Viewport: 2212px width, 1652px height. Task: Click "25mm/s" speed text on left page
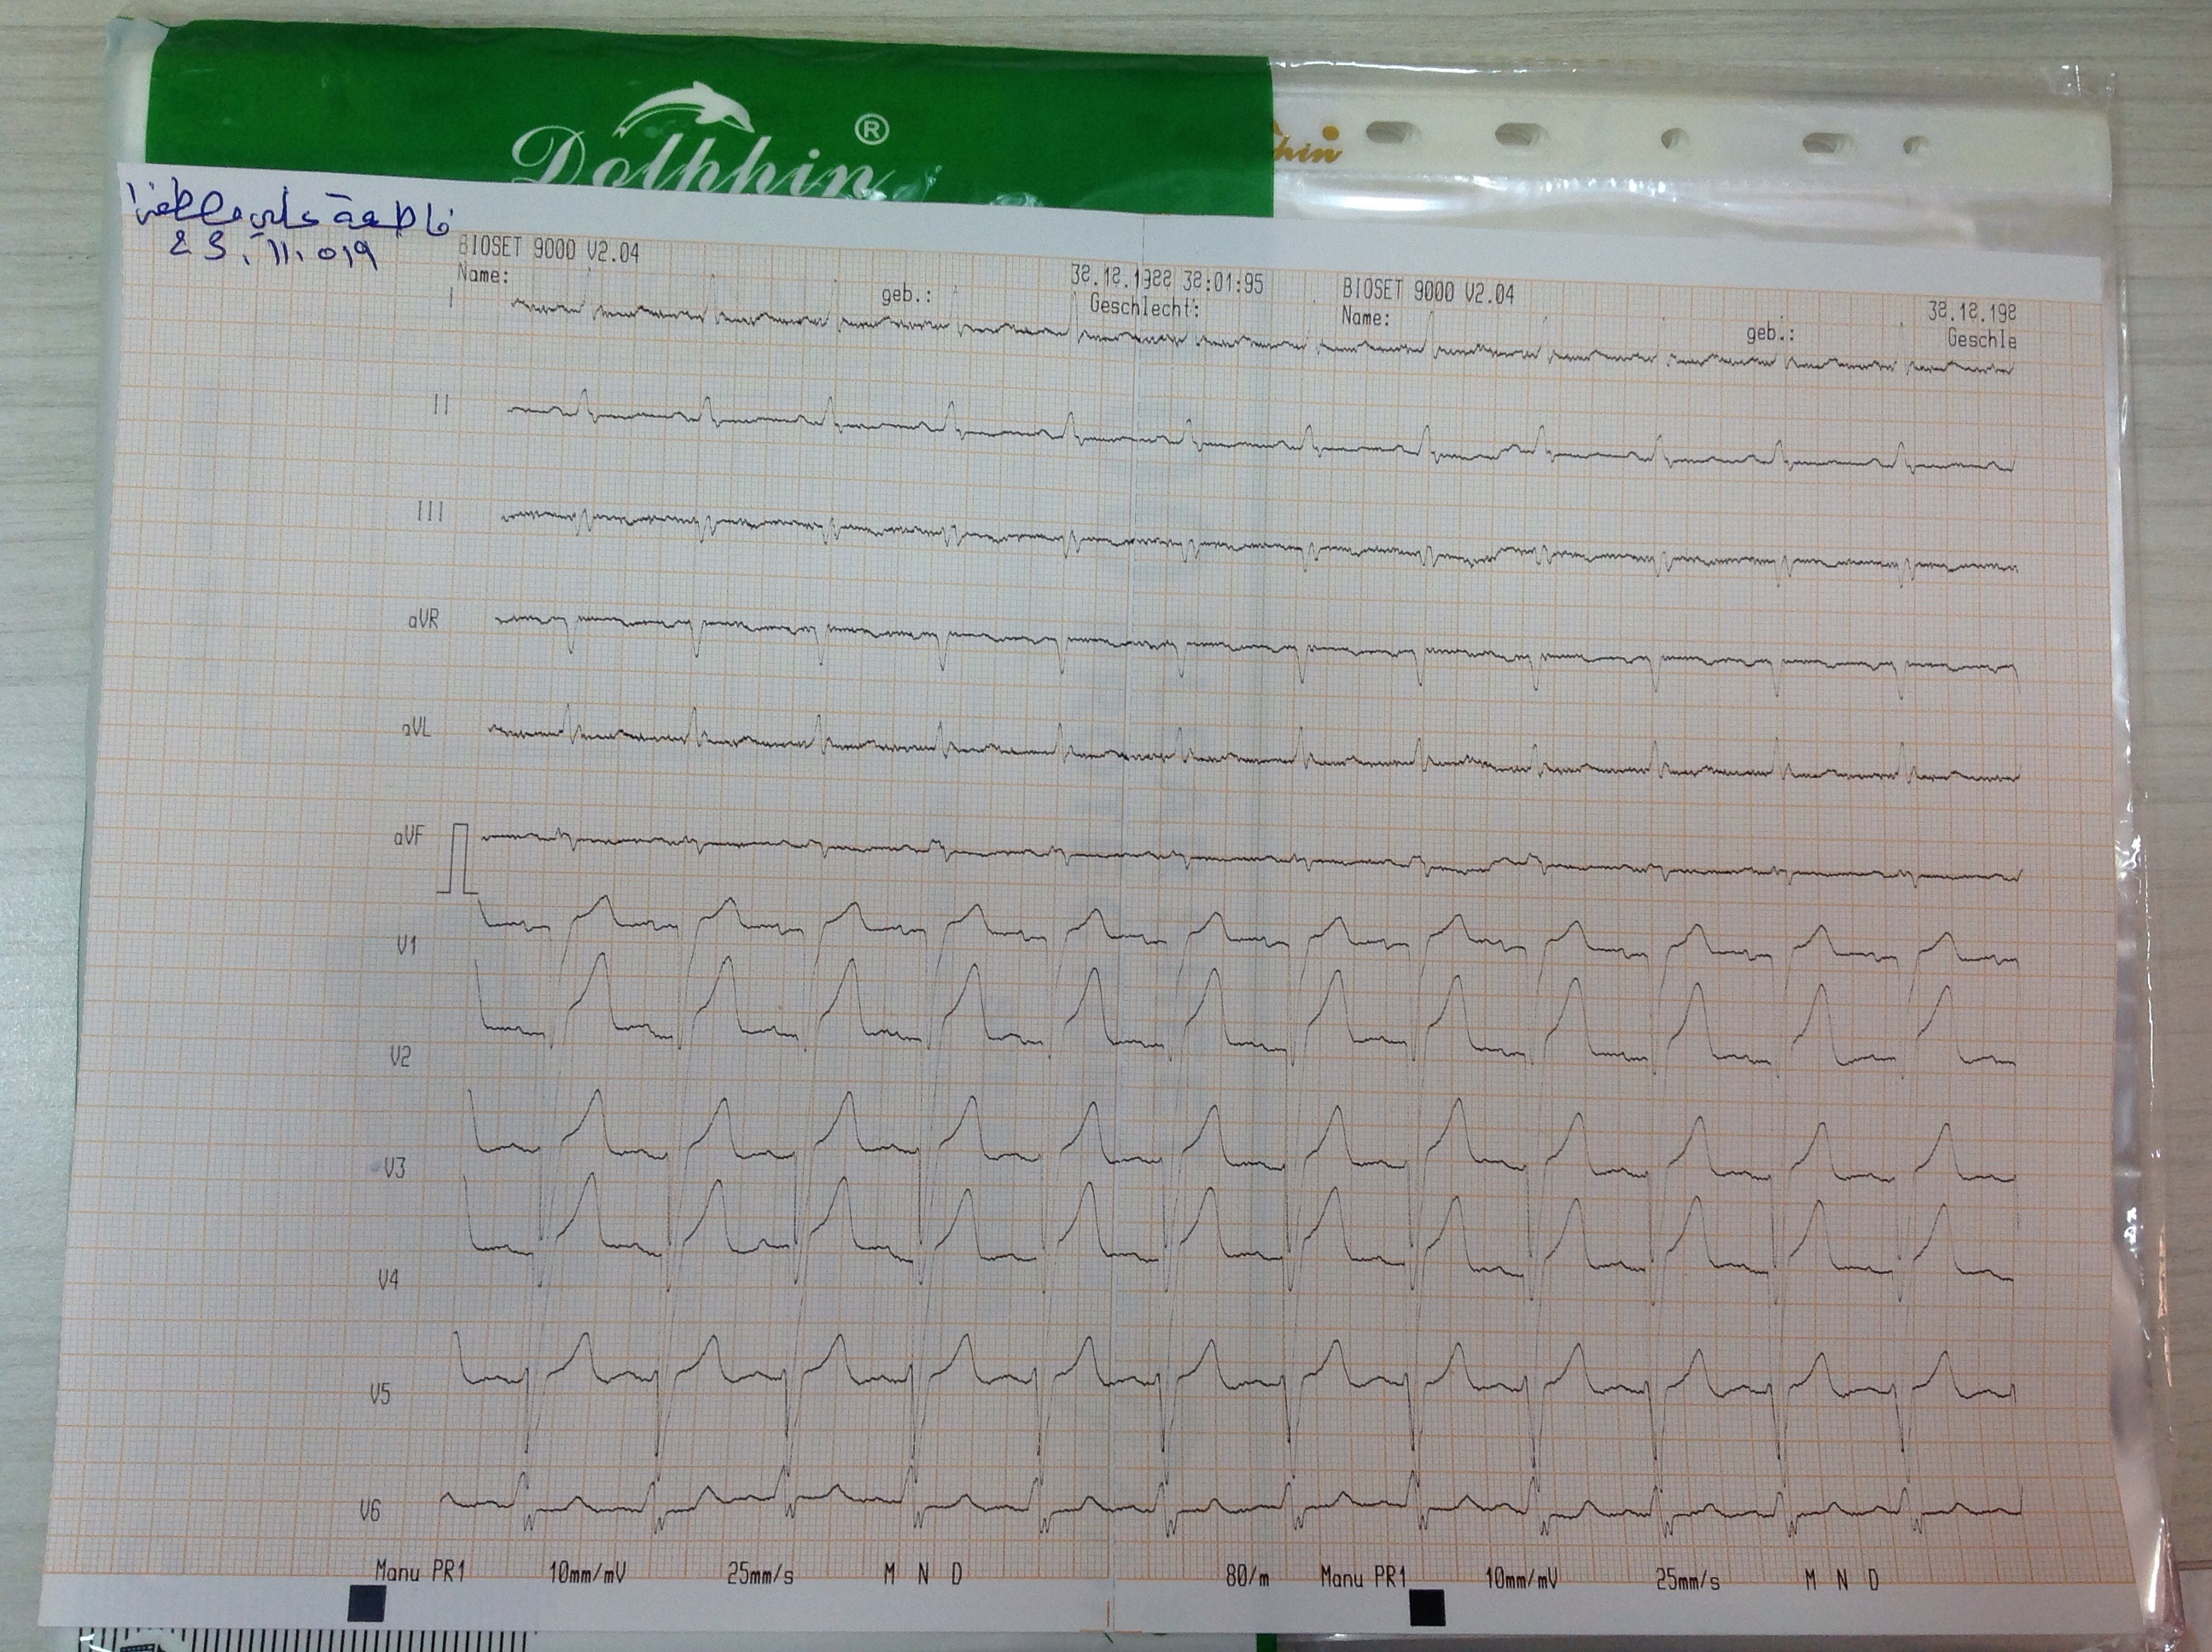tap(760, 1575)
